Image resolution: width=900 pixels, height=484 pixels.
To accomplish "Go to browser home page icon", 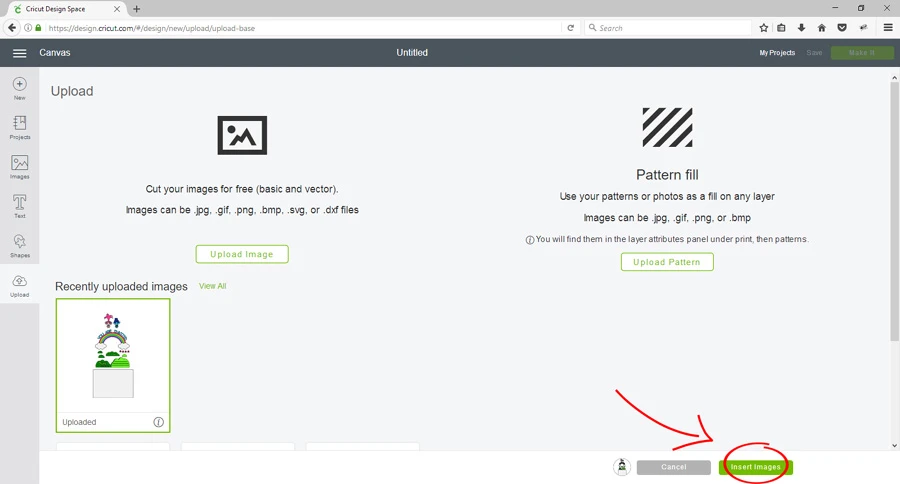I will click(821, 28).
